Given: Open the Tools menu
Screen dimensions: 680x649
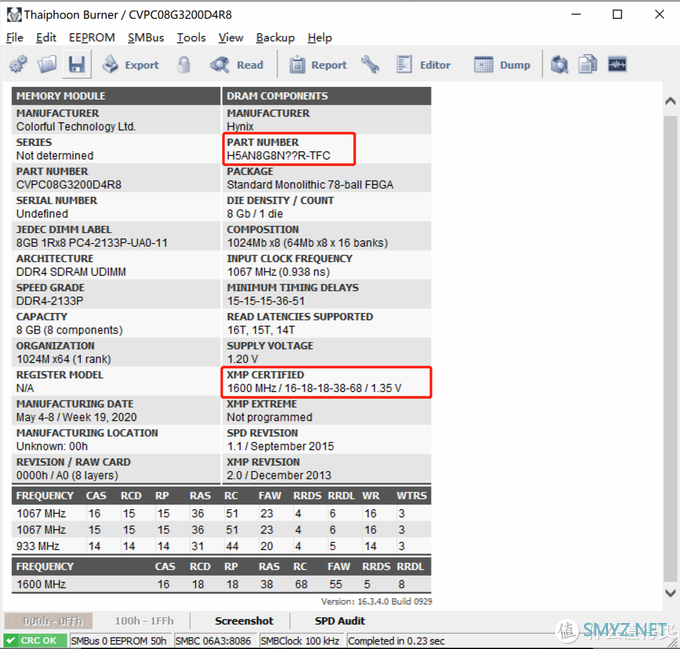Looking at the screenshot, I should coord(191,38).
